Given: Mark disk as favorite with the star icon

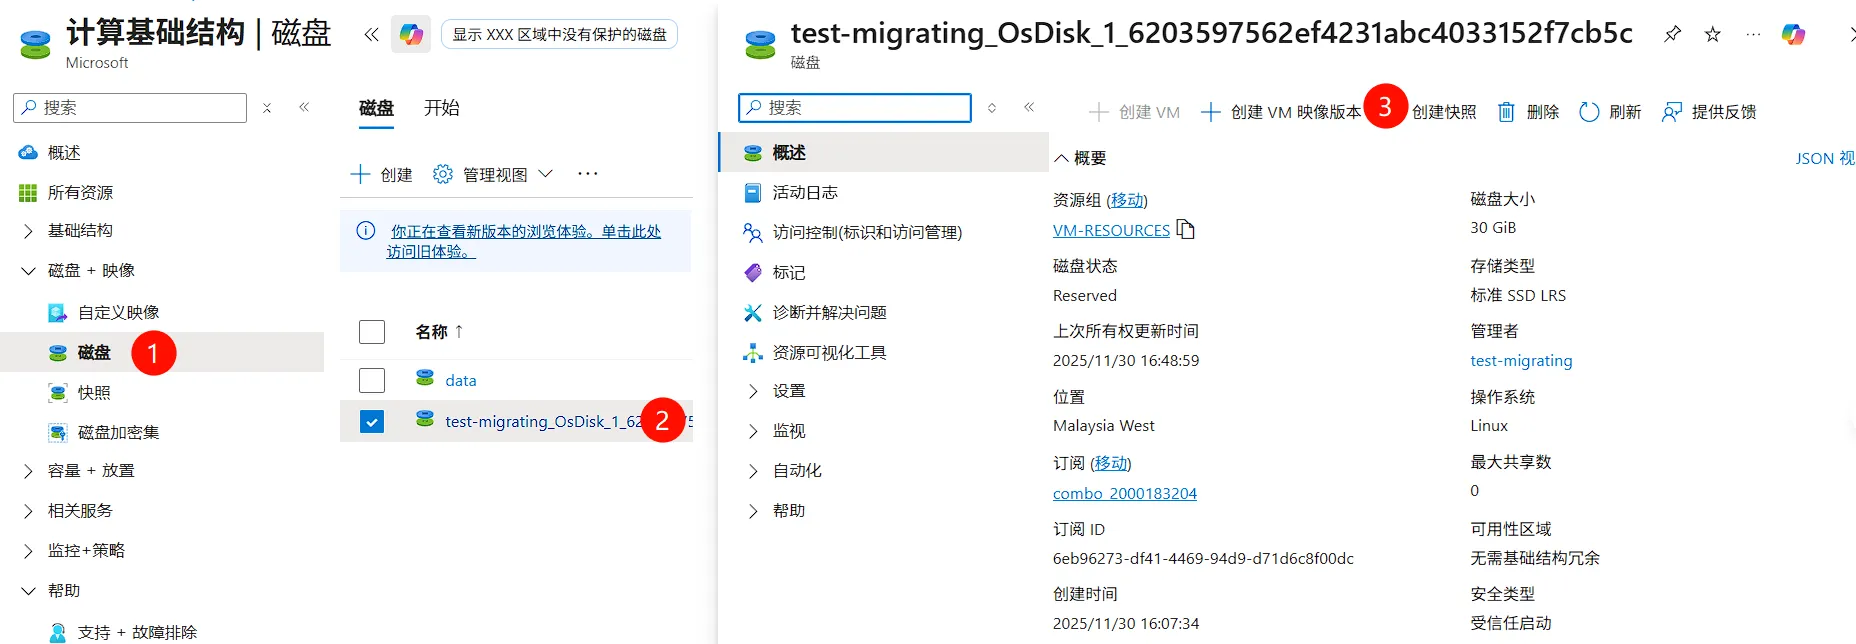Looking at the screenshot, I should click(x=1713, y=34).
